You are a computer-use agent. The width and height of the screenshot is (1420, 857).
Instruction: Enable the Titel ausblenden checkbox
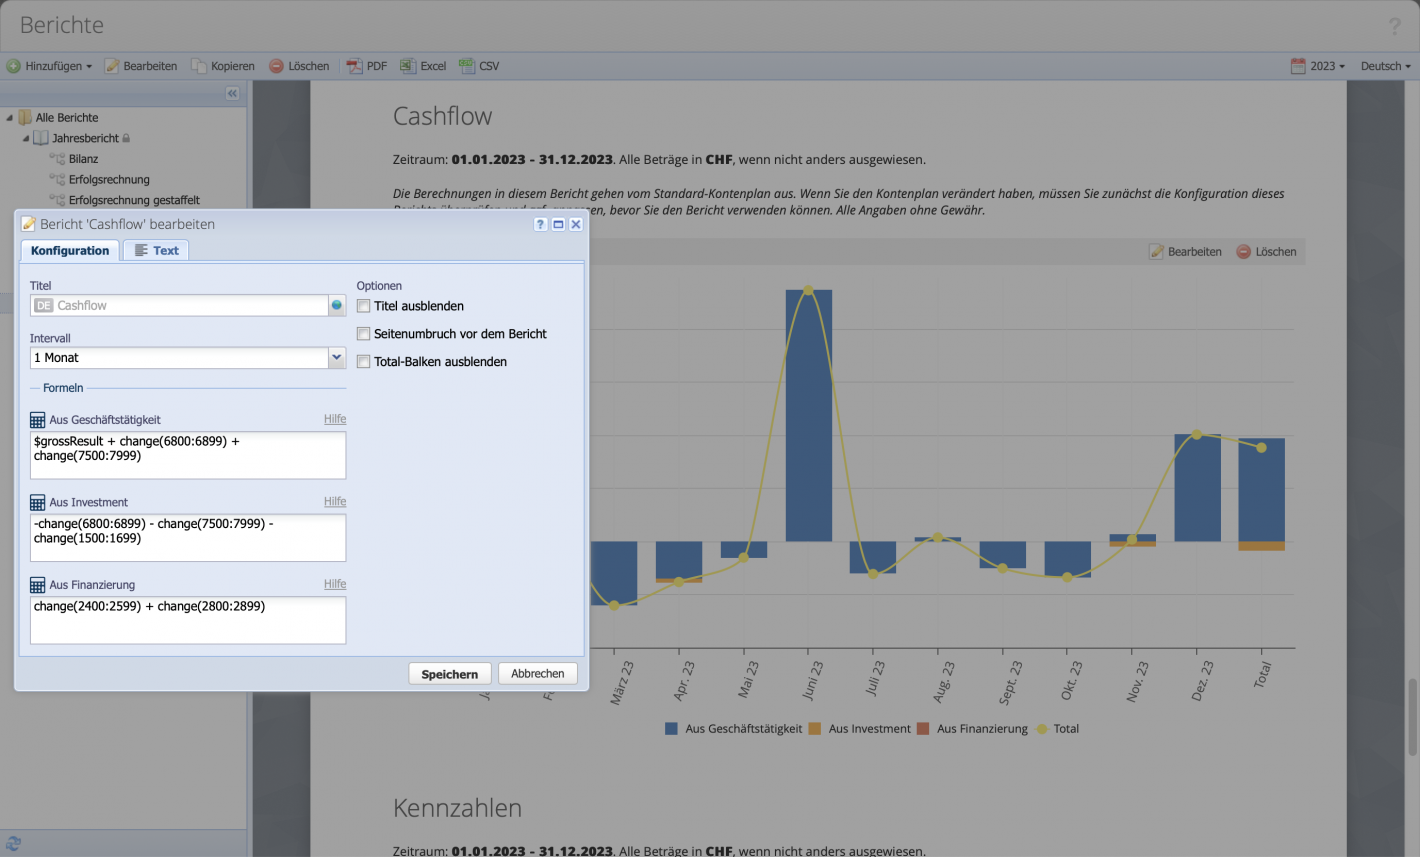pyautogui.click(x=363, y=306)
